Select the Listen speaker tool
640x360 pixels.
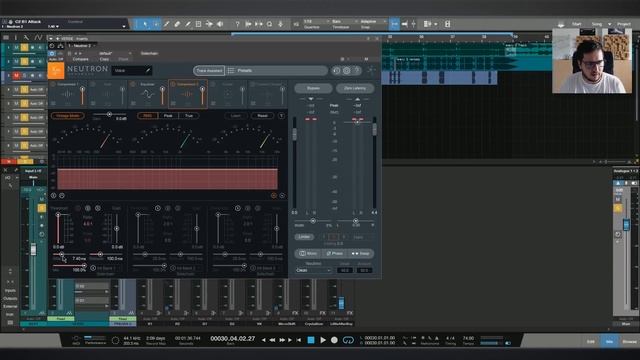pyautogui.click(x=220, y=24)
